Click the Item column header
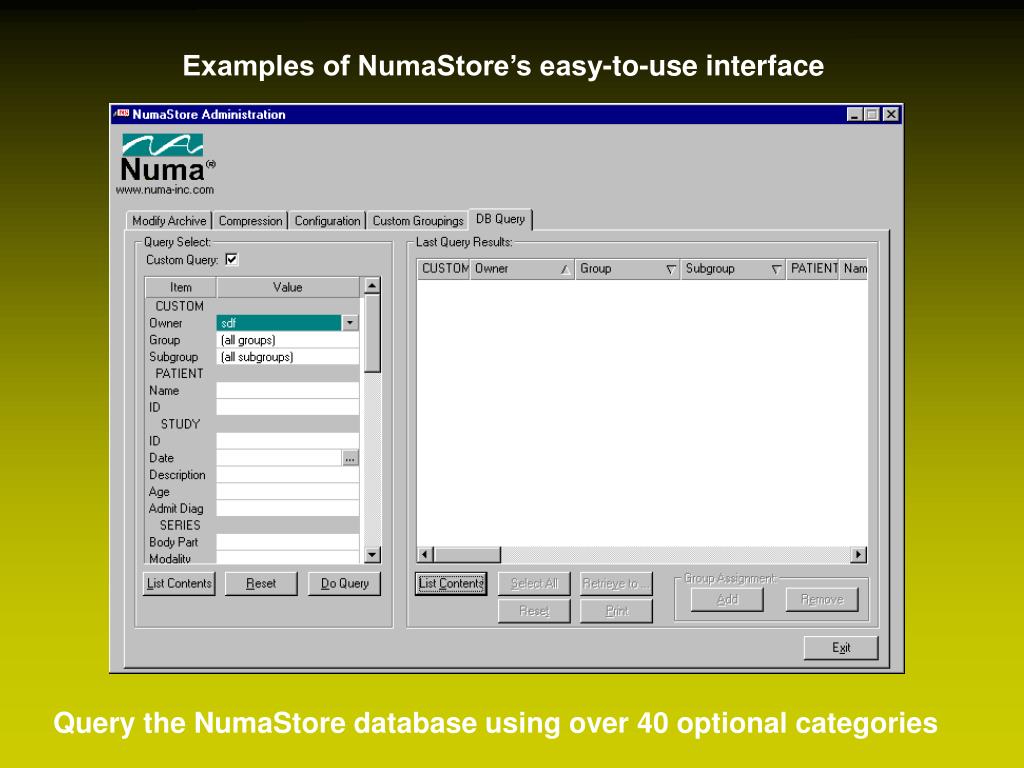 [x=181, y=287]
